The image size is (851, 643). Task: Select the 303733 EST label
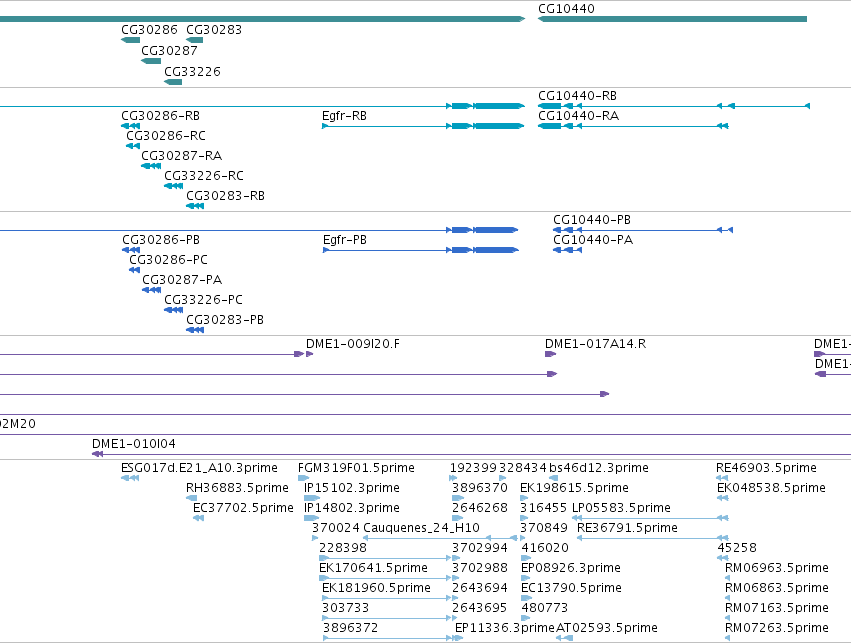[345, 608]
